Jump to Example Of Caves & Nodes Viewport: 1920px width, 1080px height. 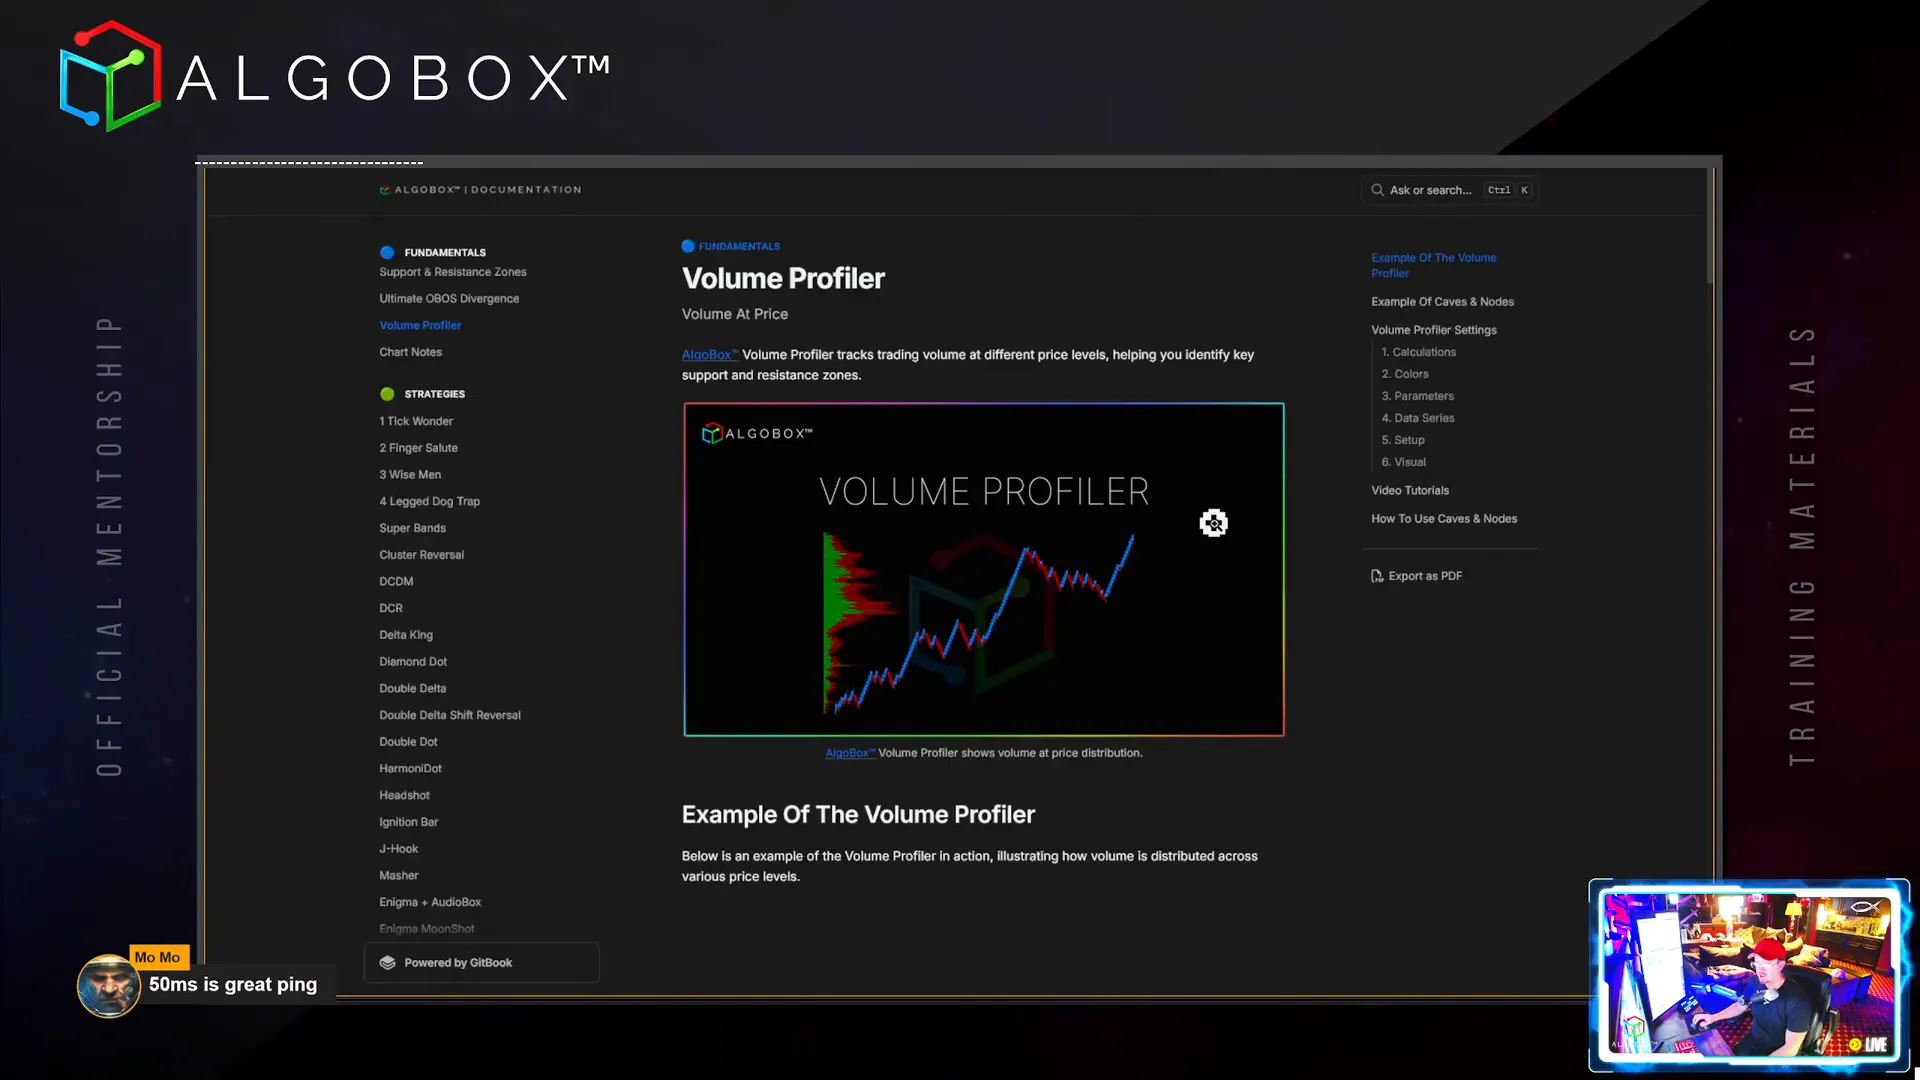tap(1442, 302)
